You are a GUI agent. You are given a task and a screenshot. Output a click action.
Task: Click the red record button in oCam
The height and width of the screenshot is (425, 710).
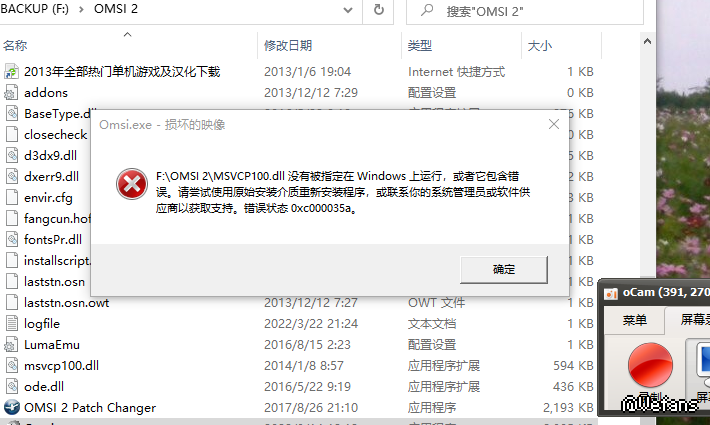(650, 365)
